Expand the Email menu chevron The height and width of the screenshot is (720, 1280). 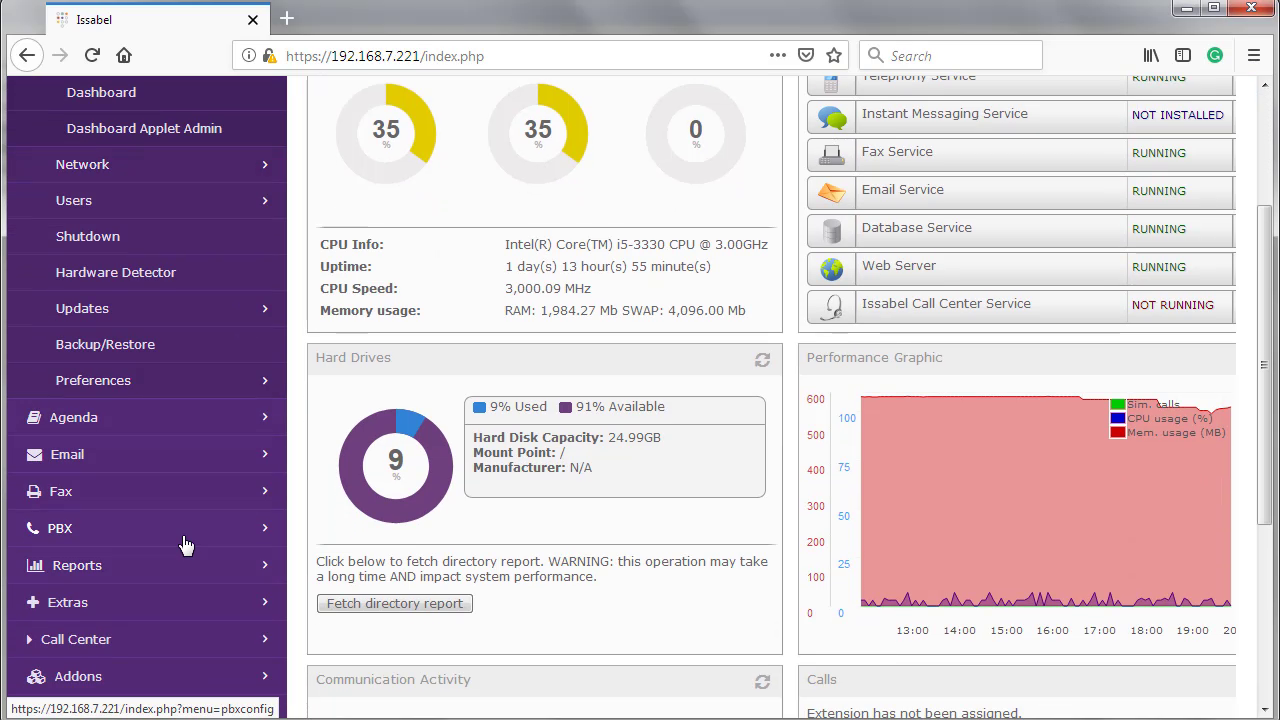click(265, 454)
